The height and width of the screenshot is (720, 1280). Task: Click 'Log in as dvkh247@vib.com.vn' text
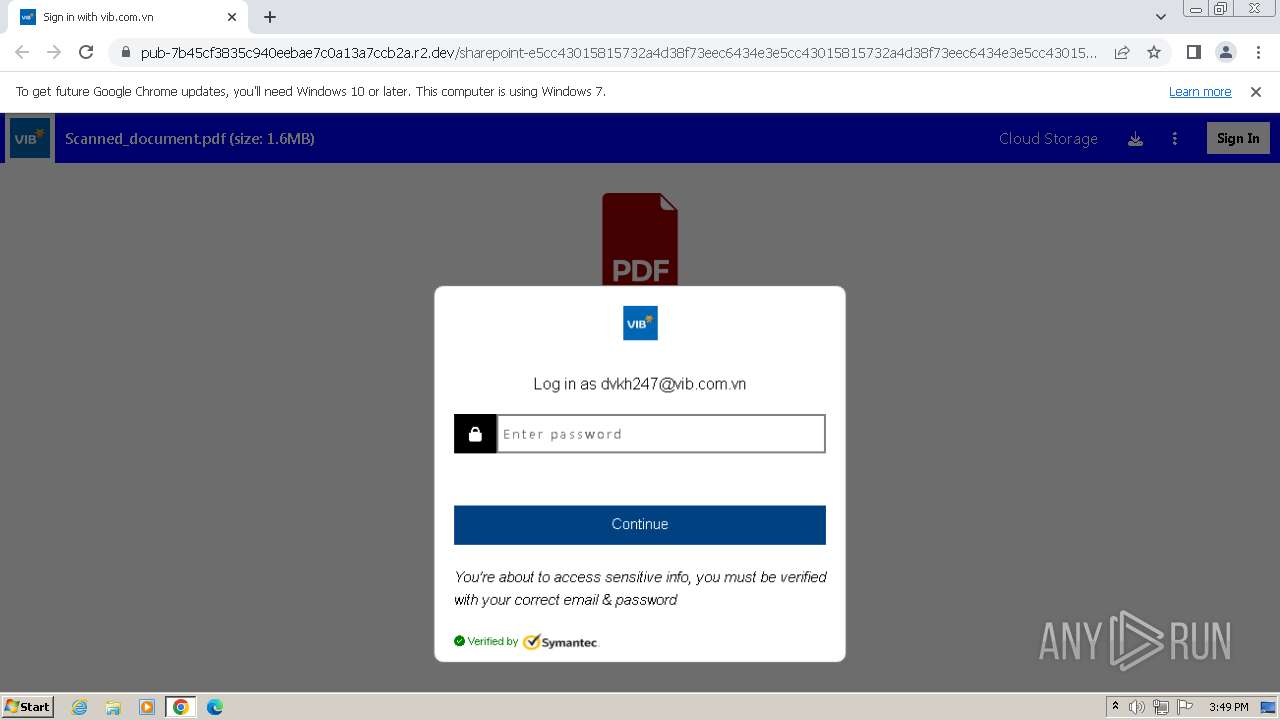pyautogui.click(x=640, y=384)
